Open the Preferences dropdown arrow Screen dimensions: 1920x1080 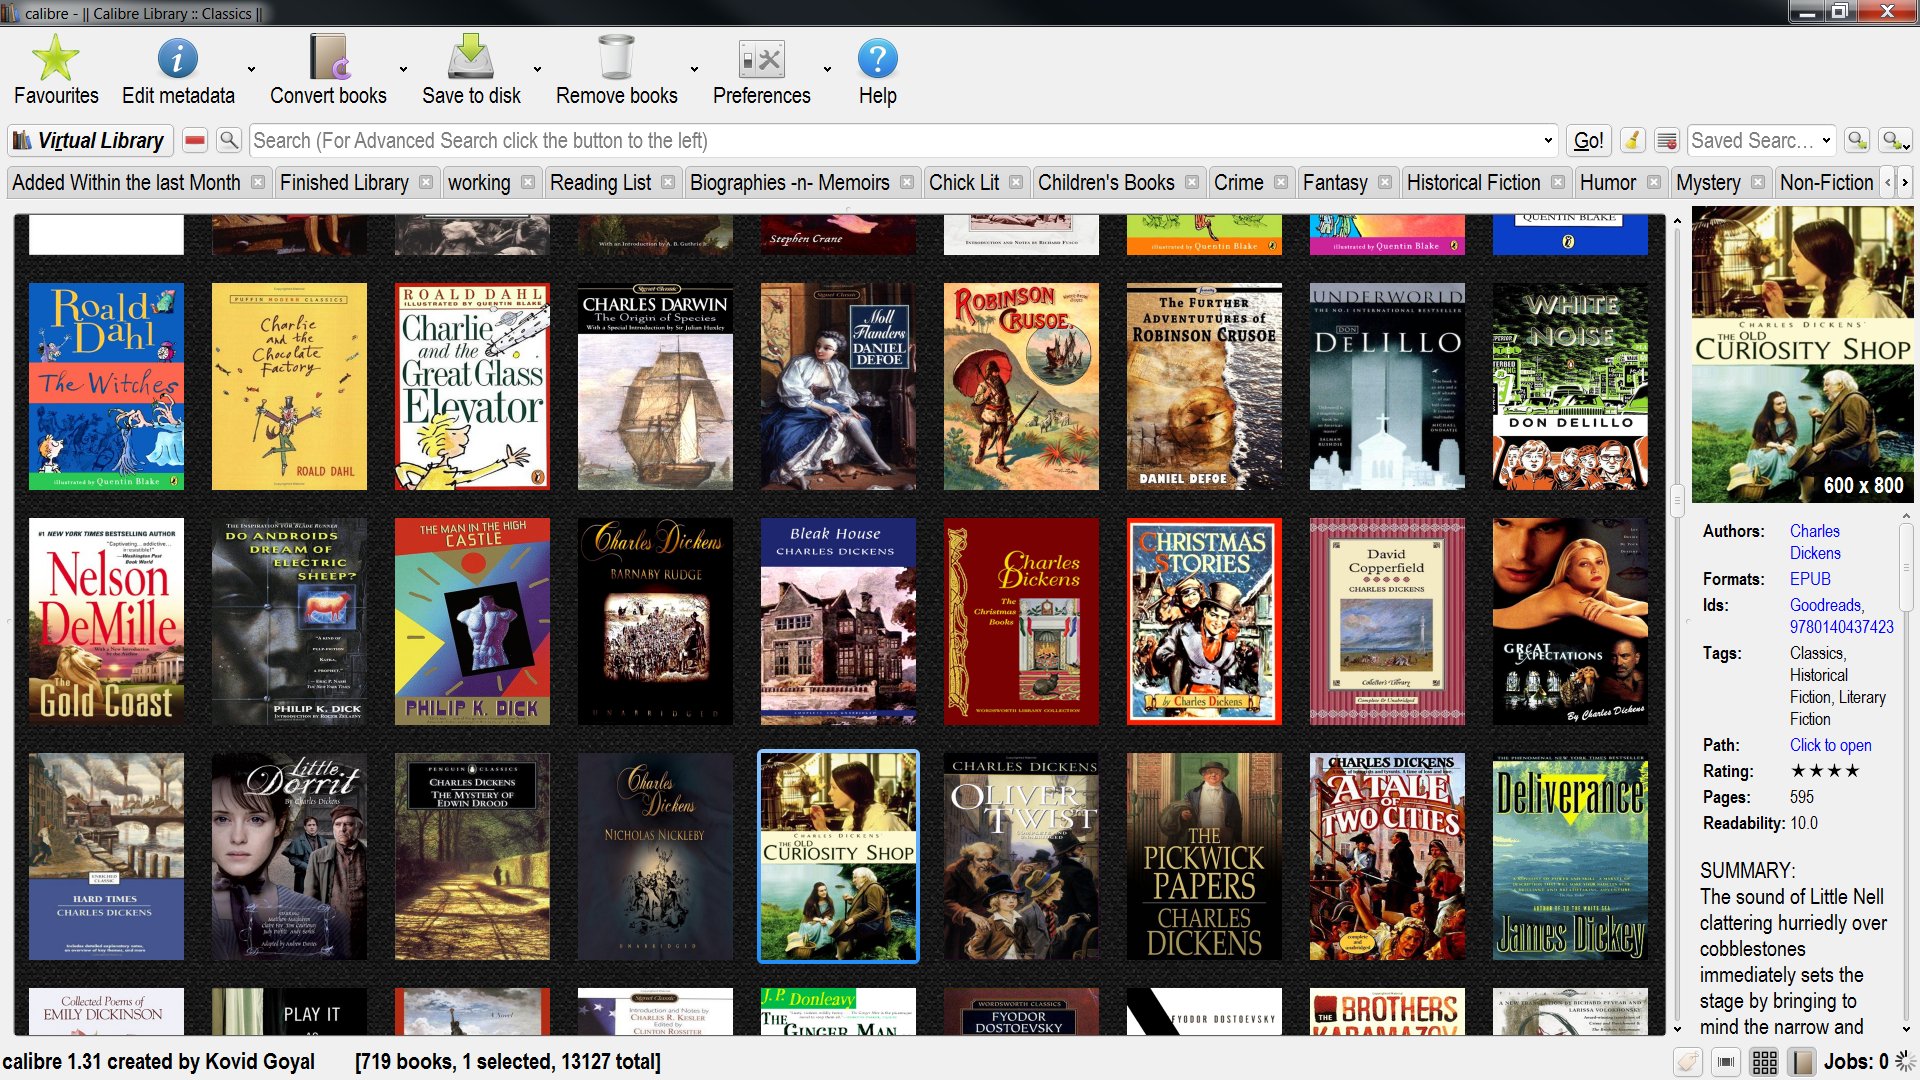827,70
